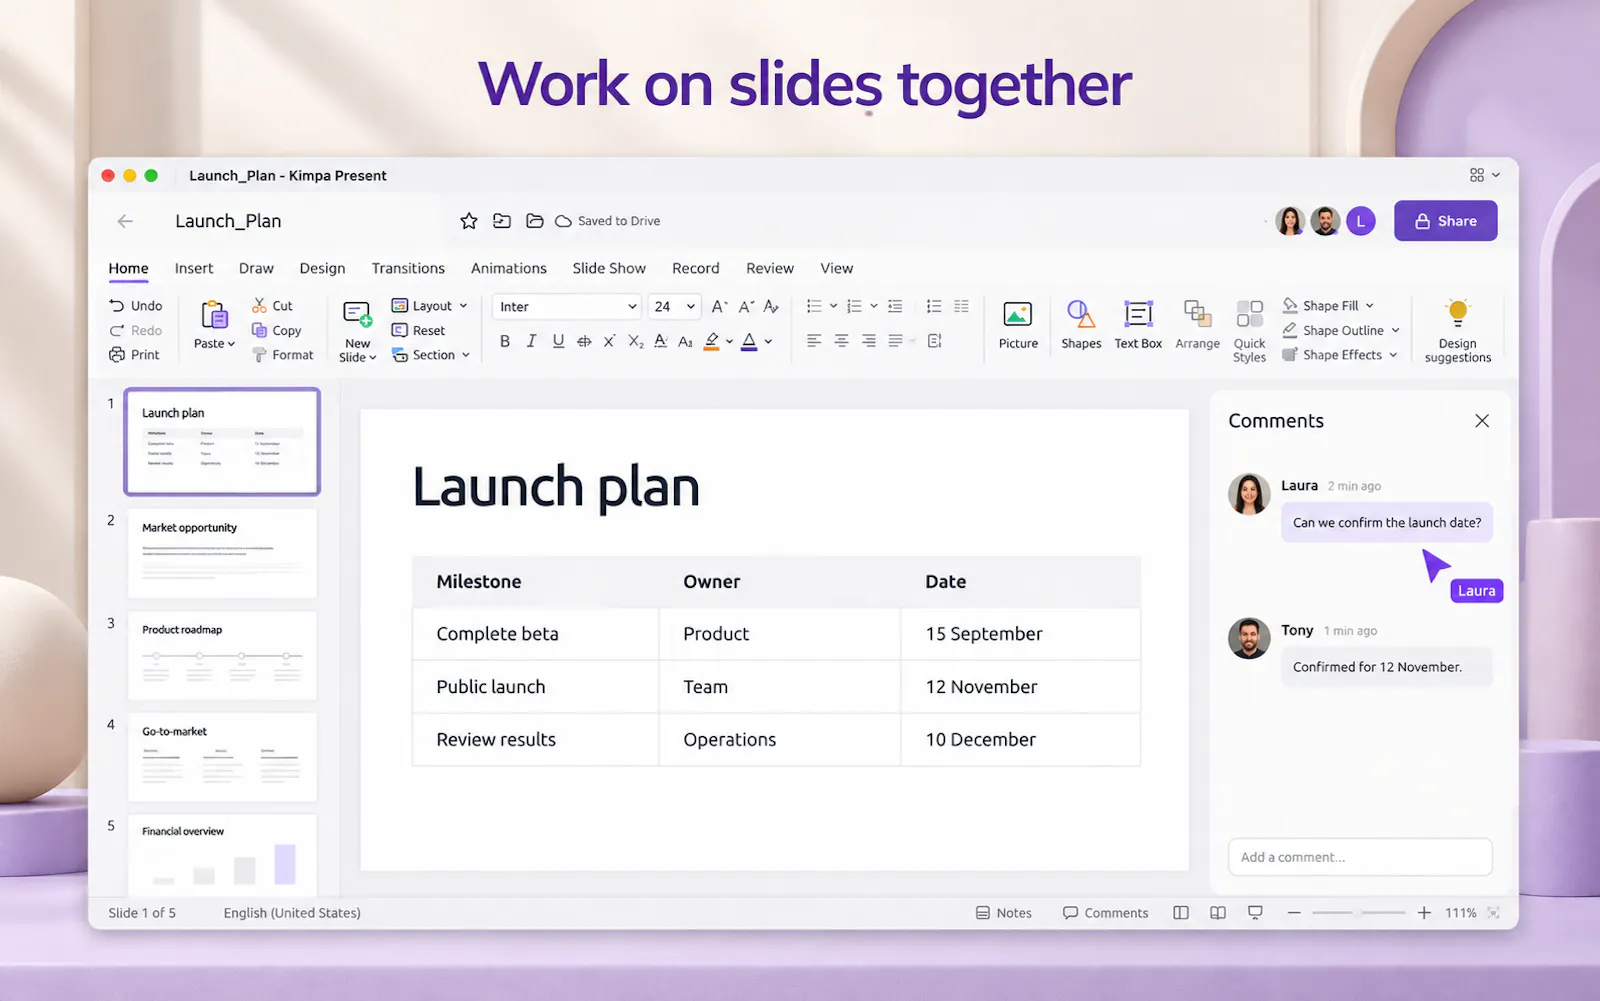Screen dimensions: 1600x1001
Task: Click the Print icon
Action: coord(117,355)
